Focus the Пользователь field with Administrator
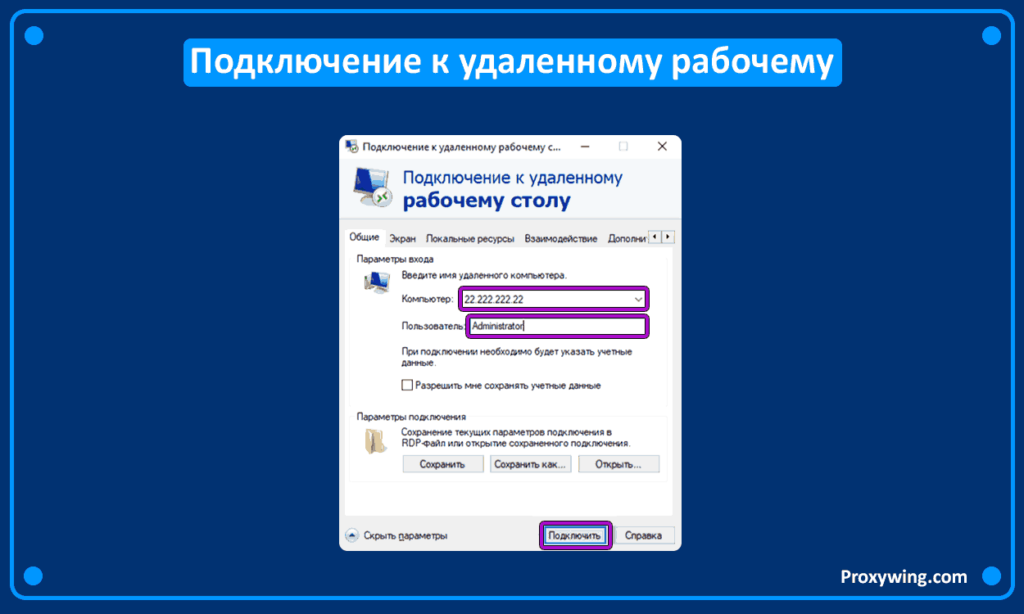1024x614 pixels. (557, 326)
